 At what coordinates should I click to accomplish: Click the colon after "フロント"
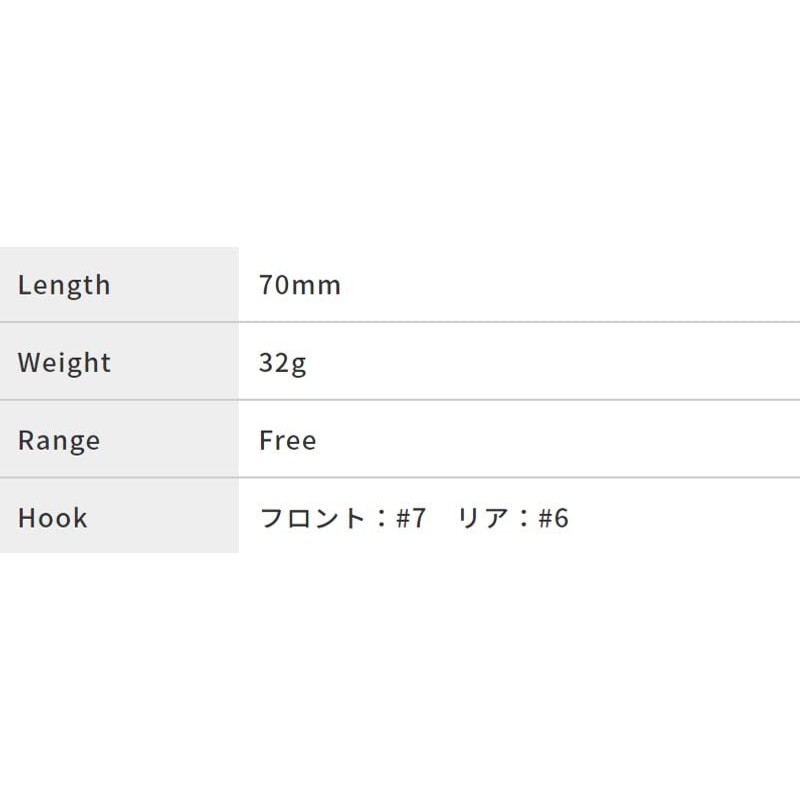point(379,518)
